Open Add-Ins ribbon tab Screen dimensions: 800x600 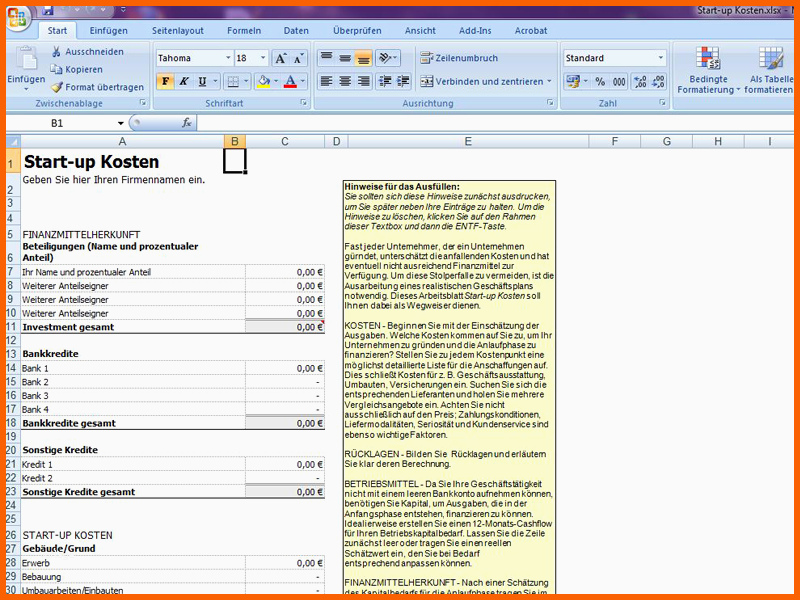(475, 31)
